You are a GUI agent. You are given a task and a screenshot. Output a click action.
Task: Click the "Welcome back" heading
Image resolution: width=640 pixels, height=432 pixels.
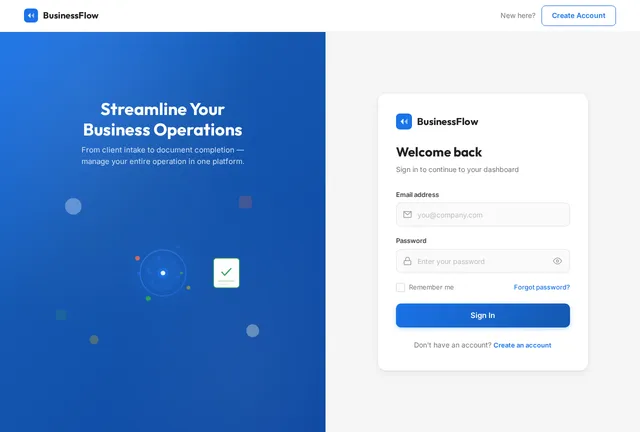coord(439,152)
